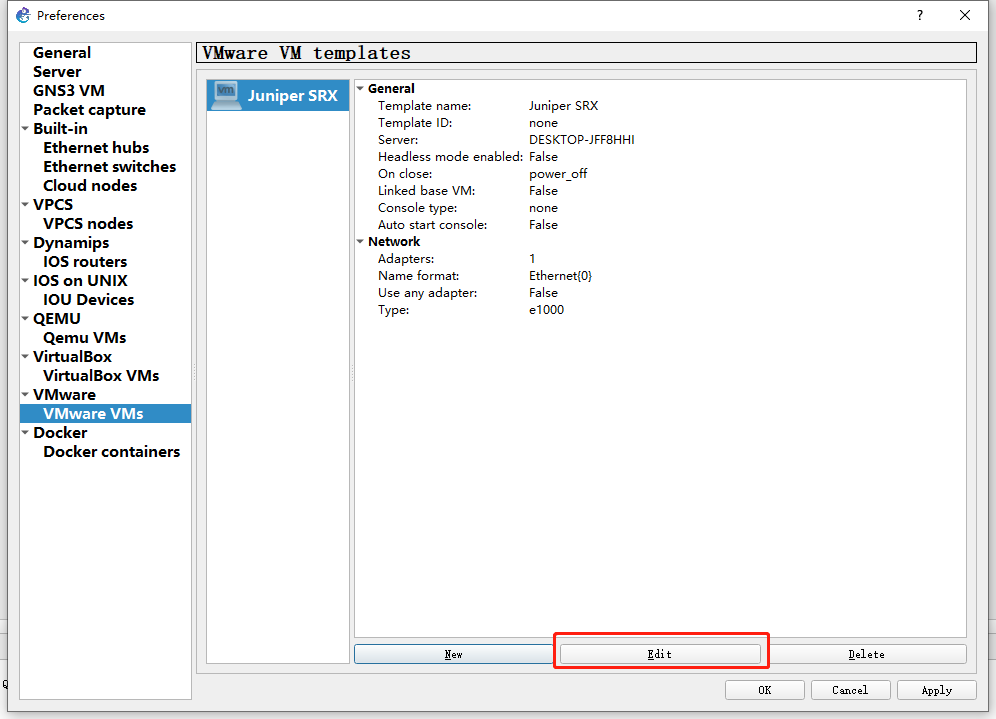Viewport: 996px width, 719px height.
Task: Click the Use any adapter row label
Action: coord(427,293)
